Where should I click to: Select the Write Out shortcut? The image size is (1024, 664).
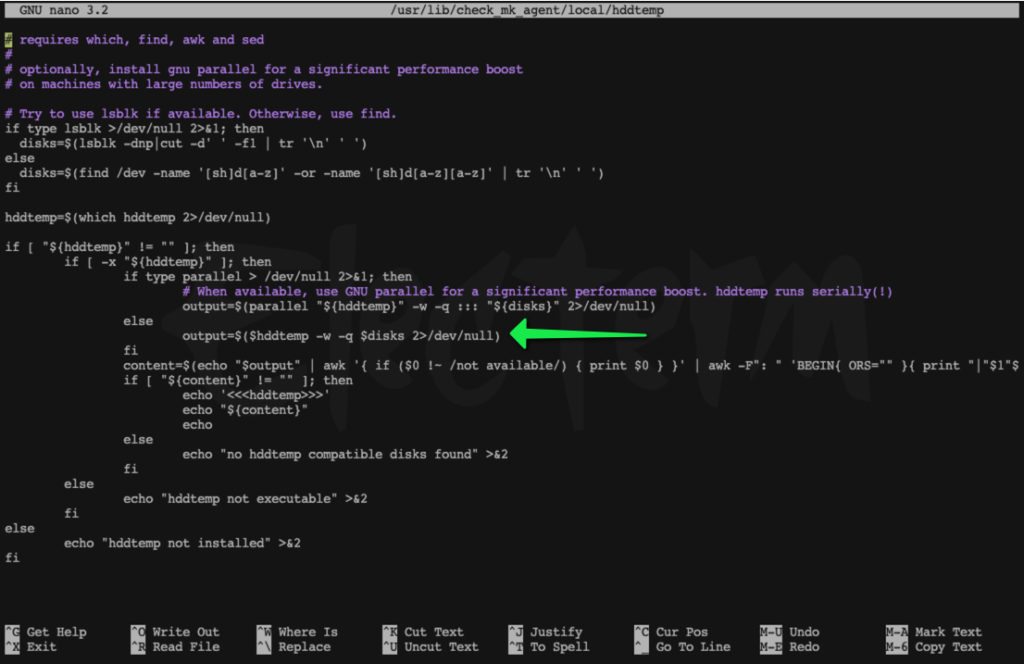[175, 632]
